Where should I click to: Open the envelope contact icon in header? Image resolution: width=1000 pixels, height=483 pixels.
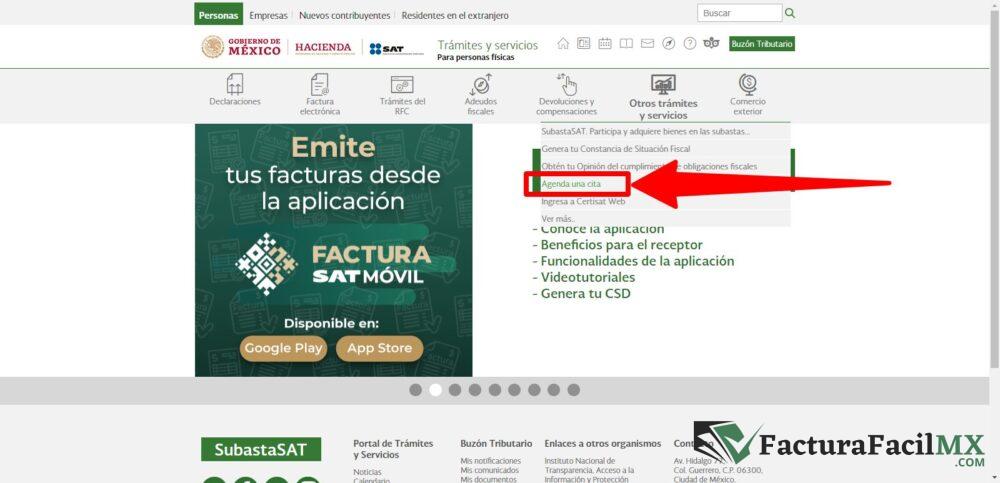pos(647,43)
